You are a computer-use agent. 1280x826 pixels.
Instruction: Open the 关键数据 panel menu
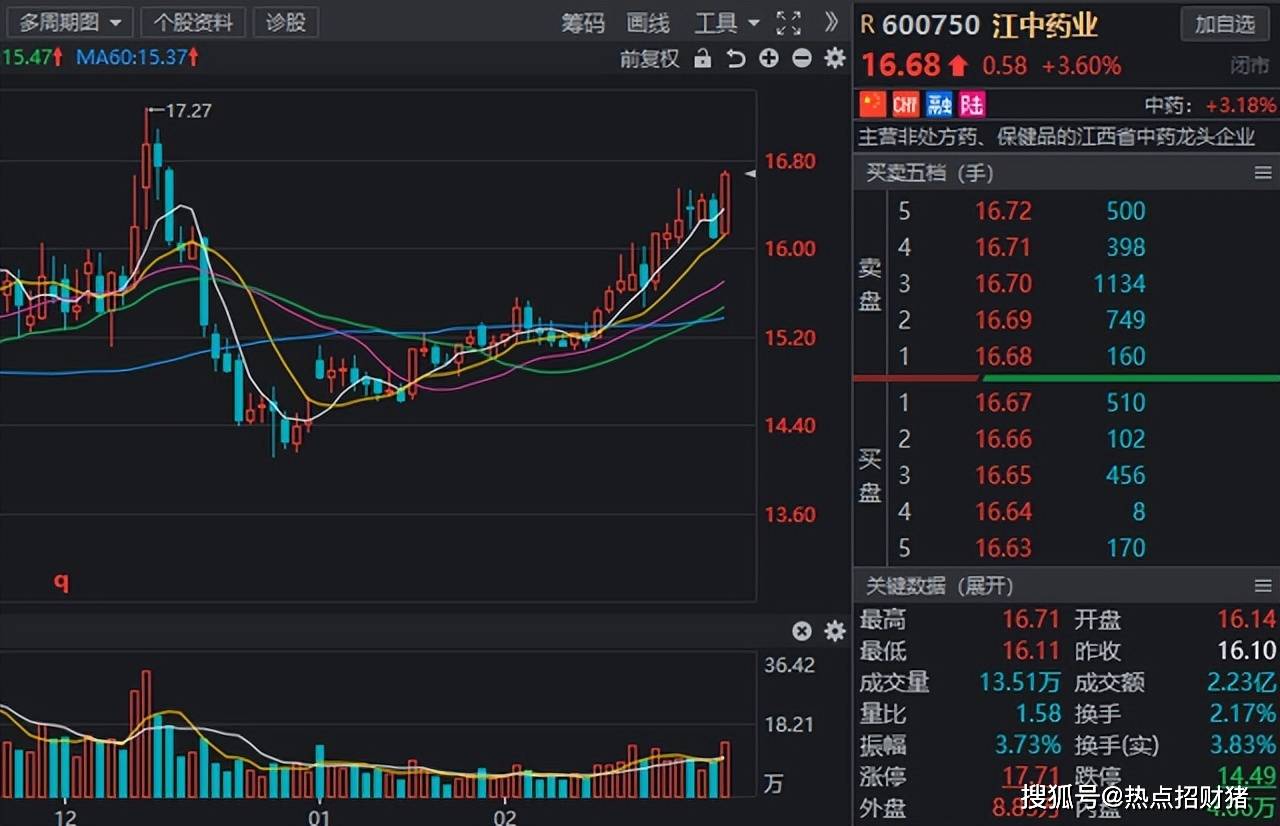[x=1263, y=586]
